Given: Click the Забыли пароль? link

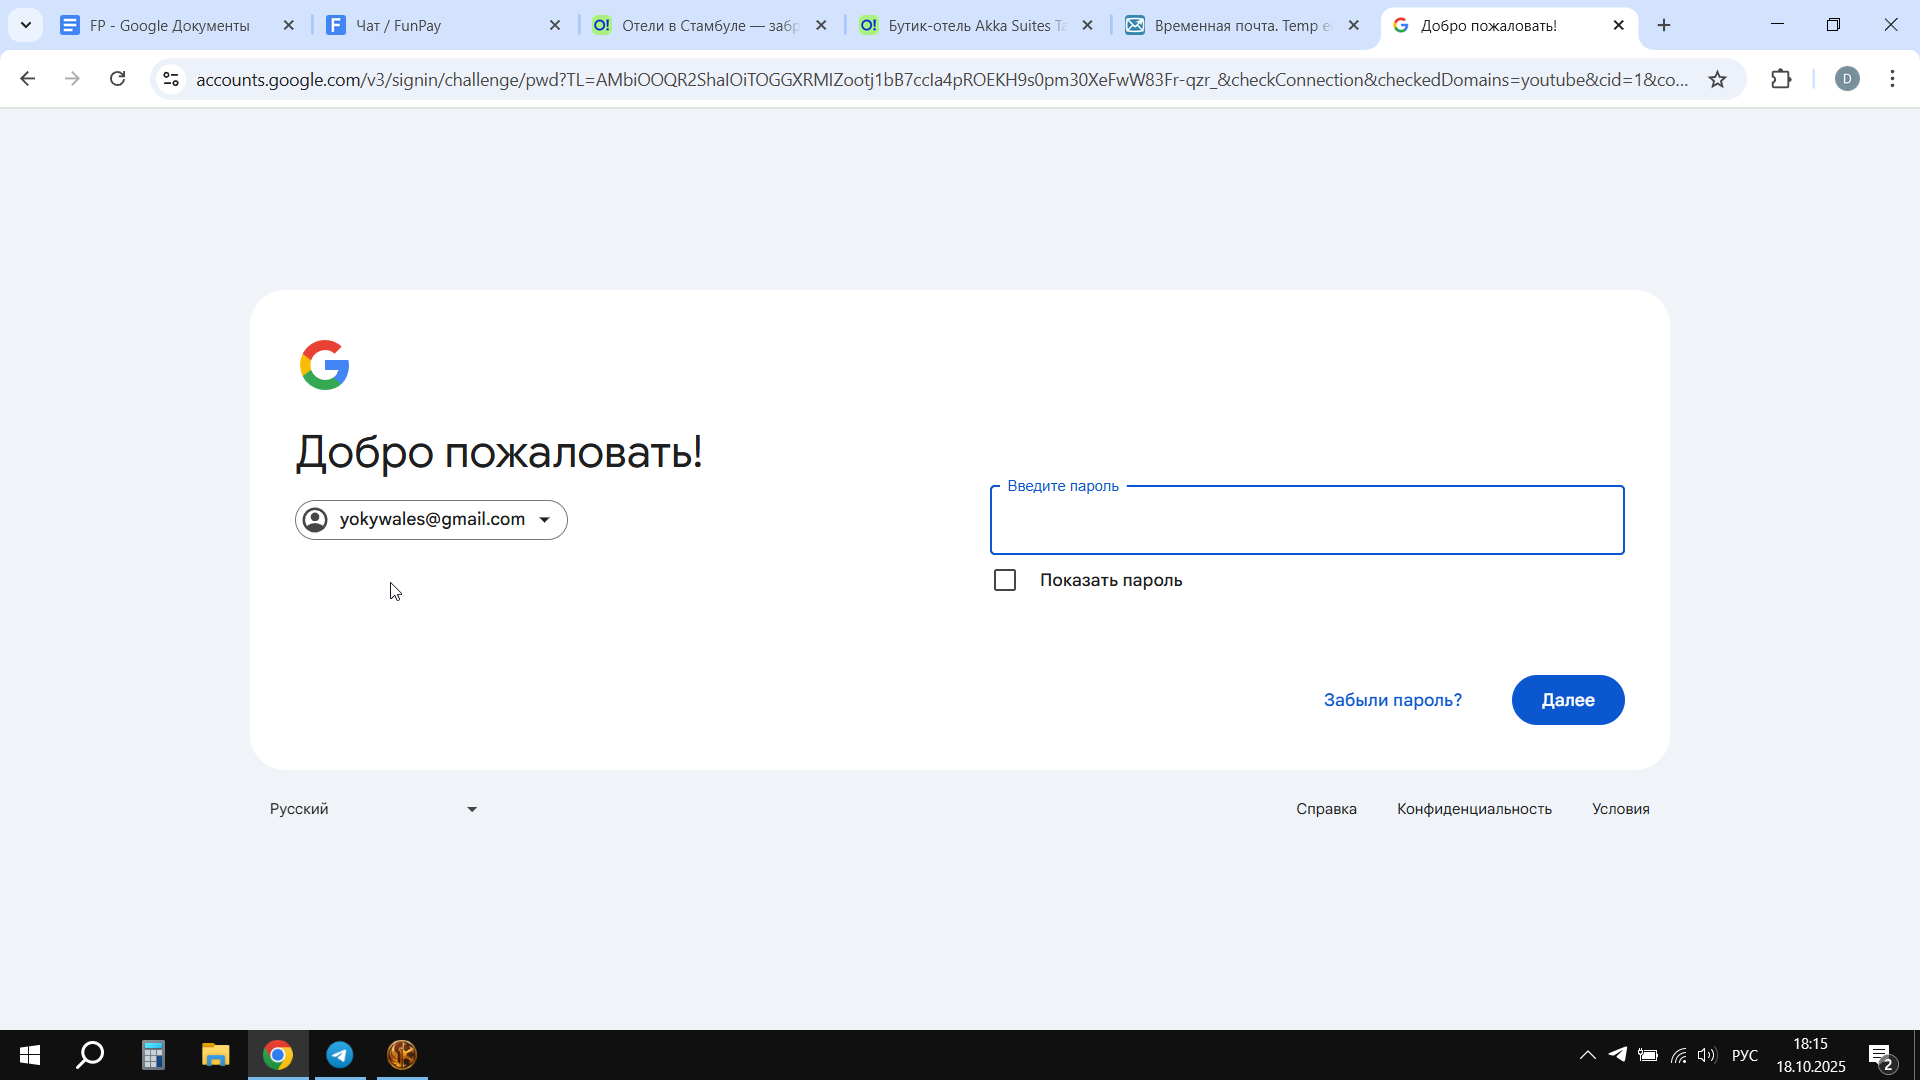Looking at the screenshot, I should click(1392, 700).
